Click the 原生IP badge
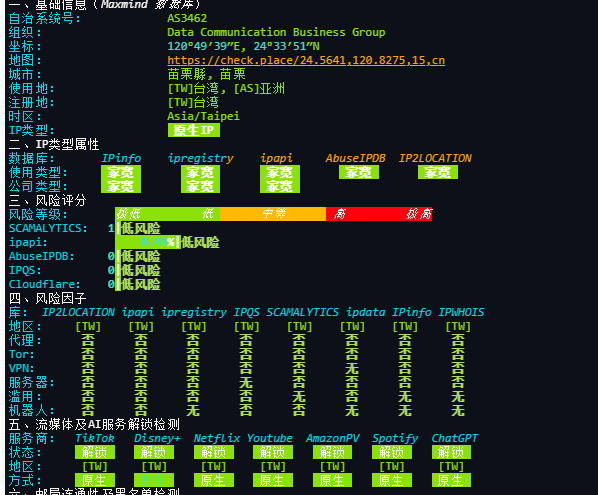Screen dimensions: 598x495 click(x=194, y=130)
